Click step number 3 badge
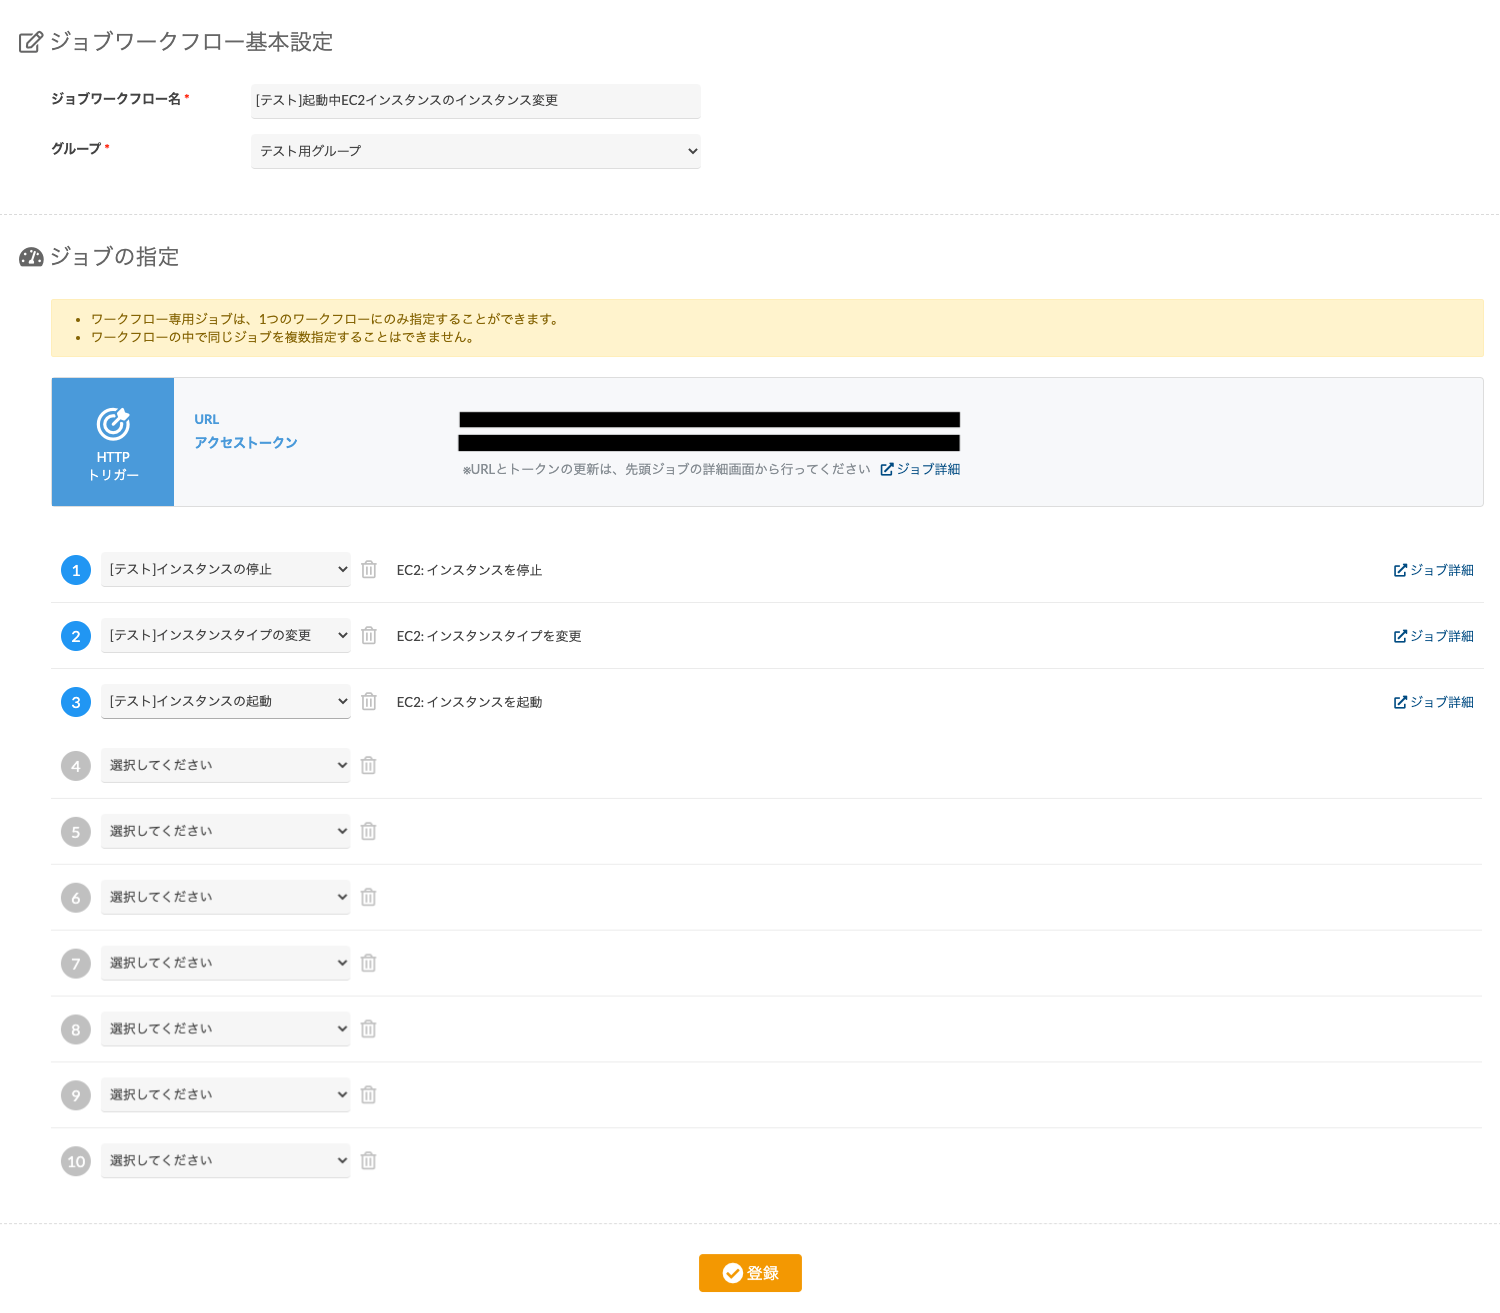Image resolution: width=1500 pixels, height=1313 pixels. (76, 702)
